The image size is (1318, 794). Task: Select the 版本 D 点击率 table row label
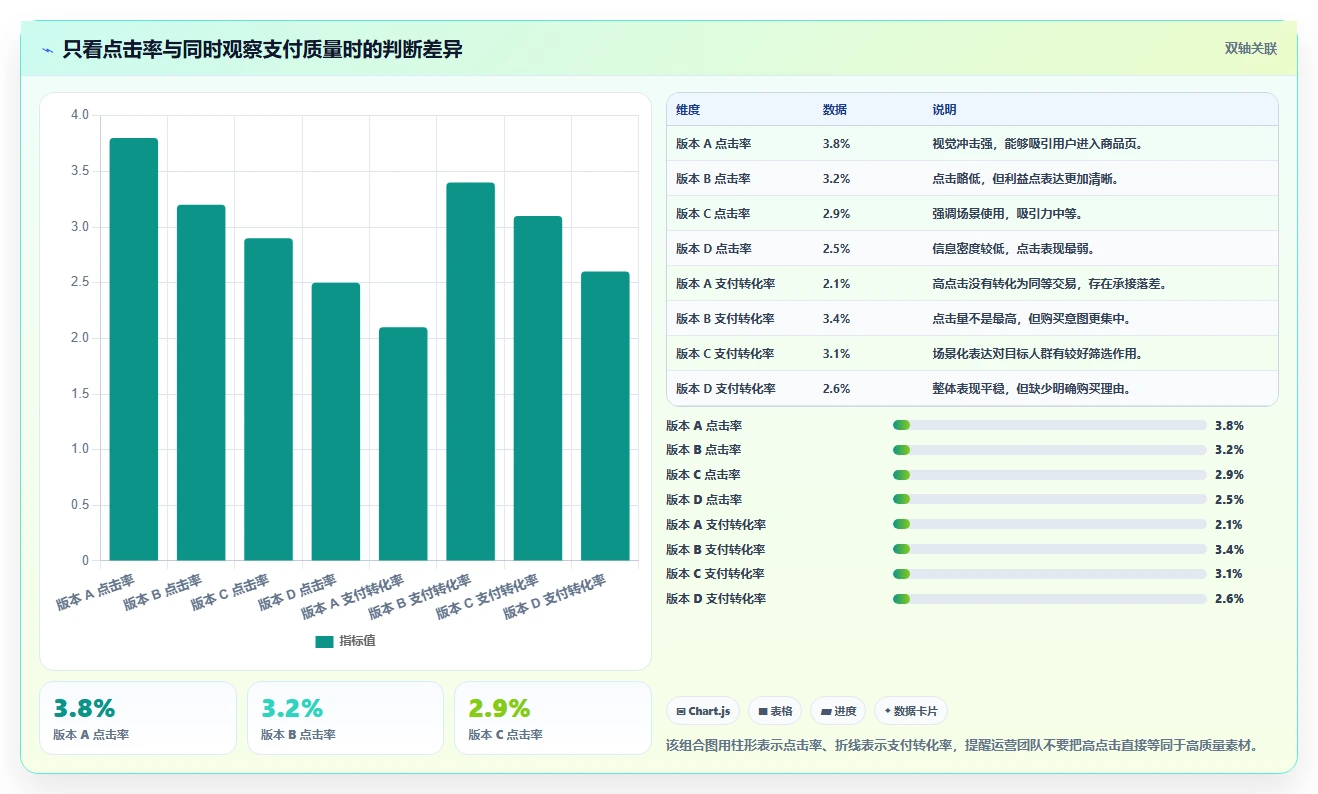pyautogui.click(x=713, y=249)
